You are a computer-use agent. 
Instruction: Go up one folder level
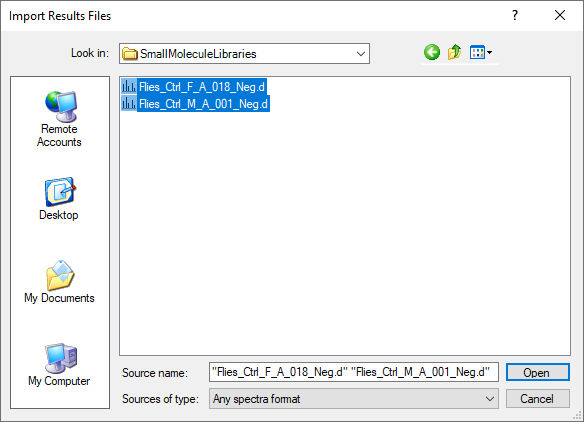click(x=454, y=53)
